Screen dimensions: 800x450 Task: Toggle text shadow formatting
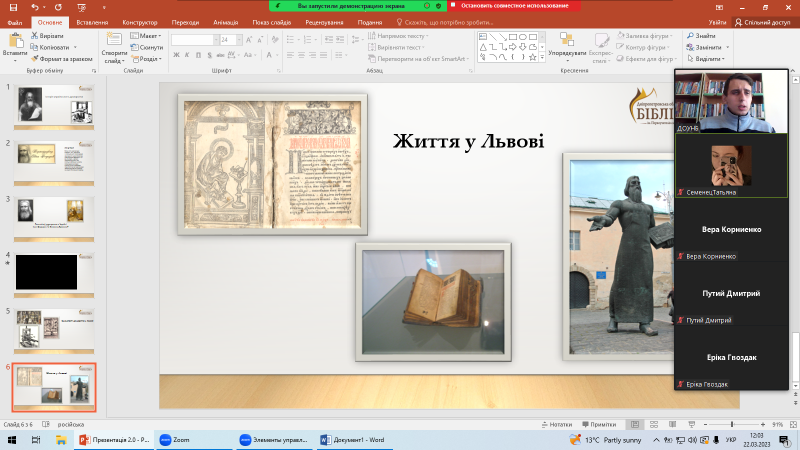tap(209, 55)
